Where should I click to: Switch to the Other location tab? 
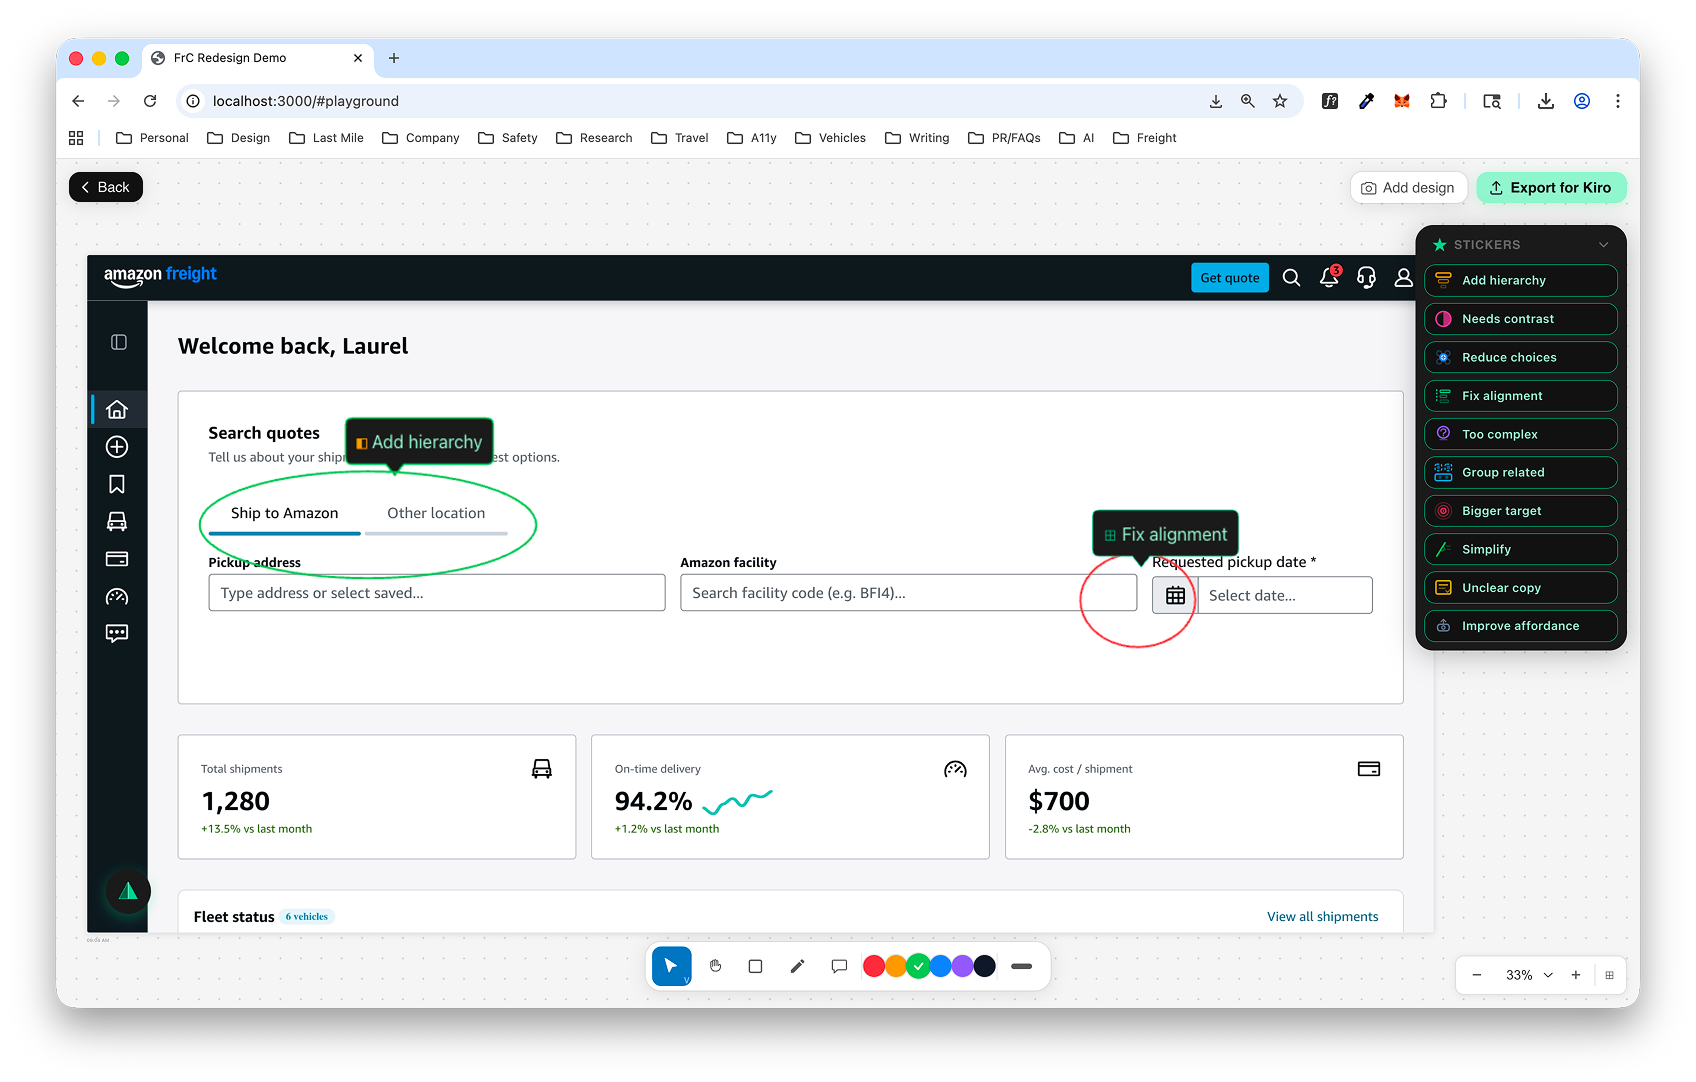click(436, 513)
